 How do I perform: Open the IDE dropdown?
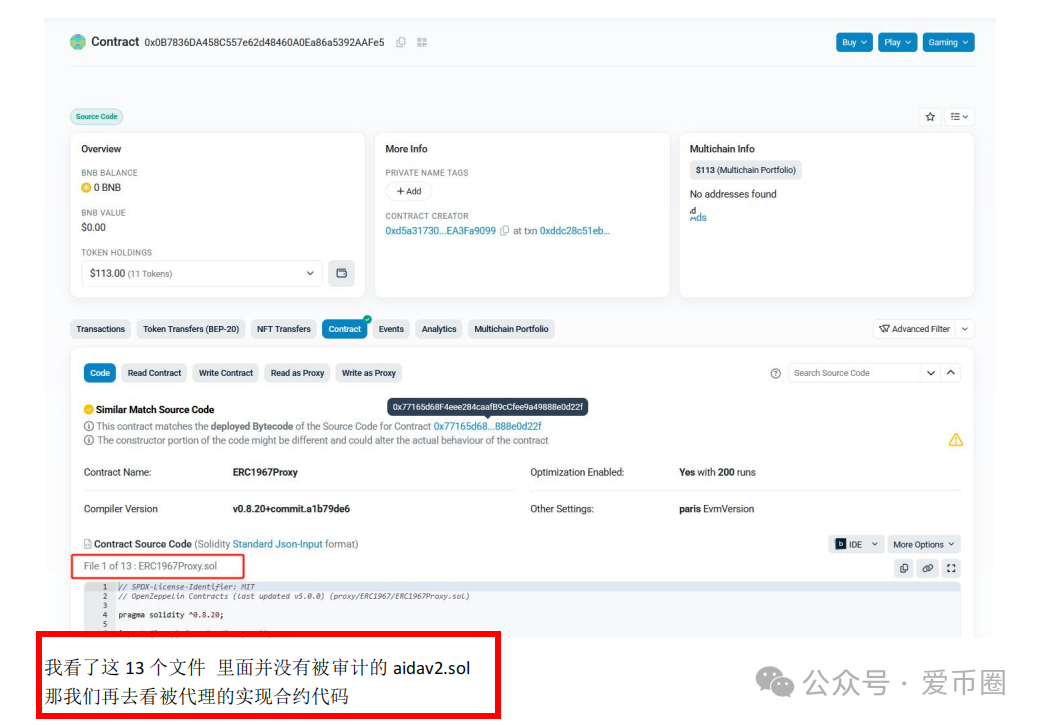[856, 545]
